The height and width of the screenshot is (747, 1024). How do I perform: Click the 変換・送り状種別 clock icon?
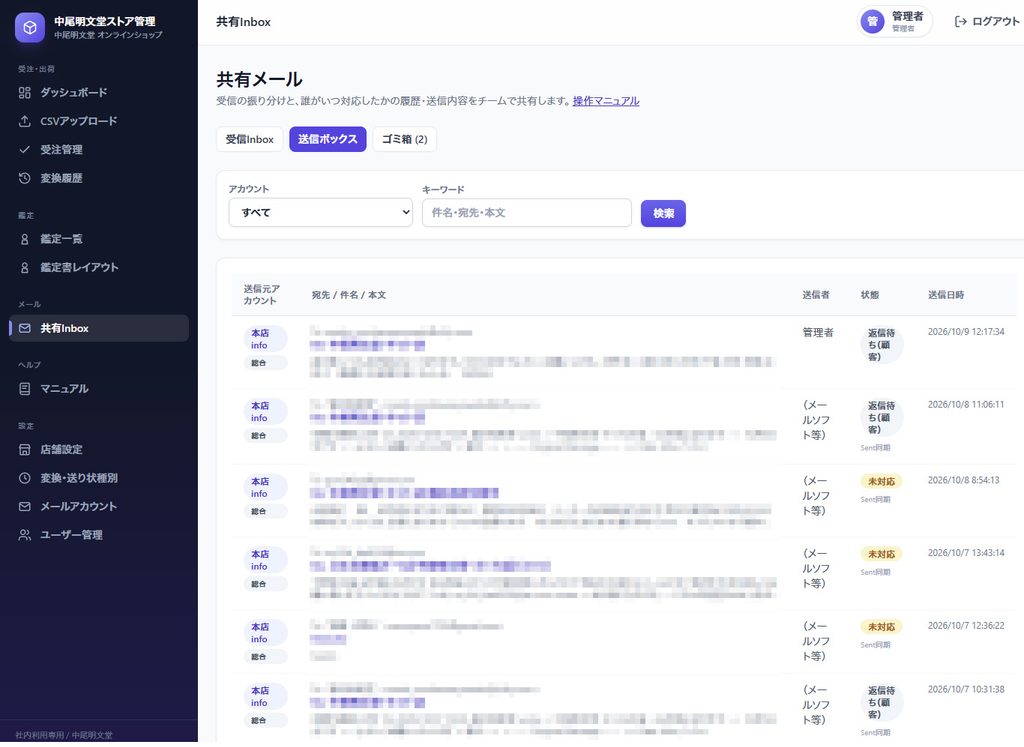point(24,478)
